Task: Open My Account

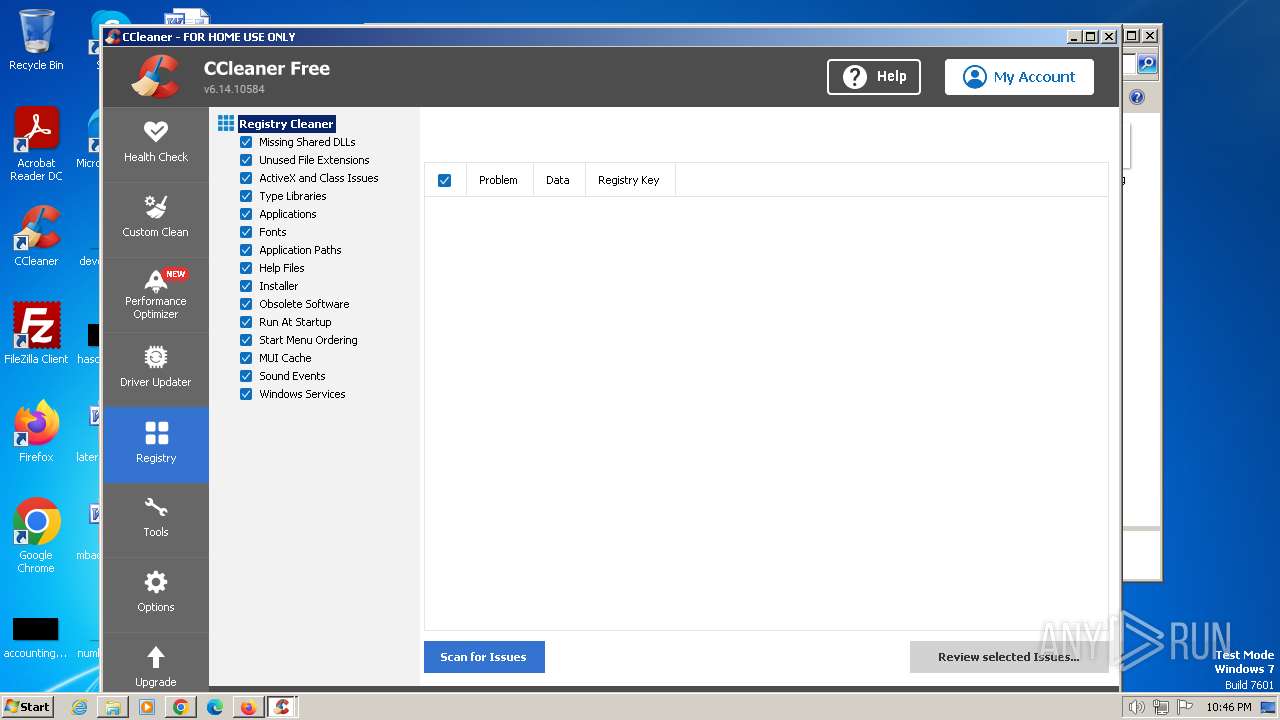Action: [1019, 77]
